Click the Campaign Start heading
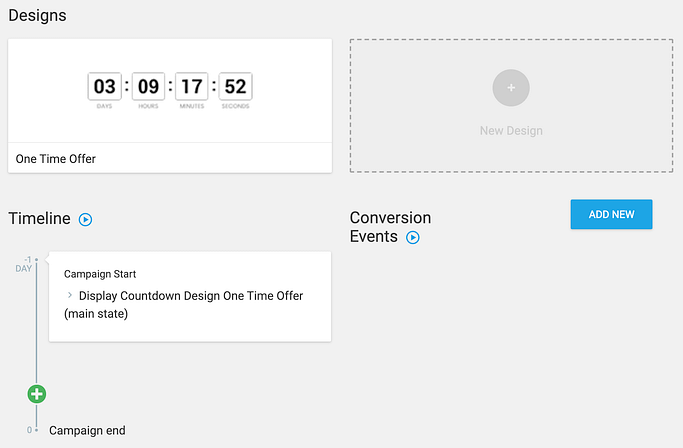 pyautogui.click(x=100, y=274)
